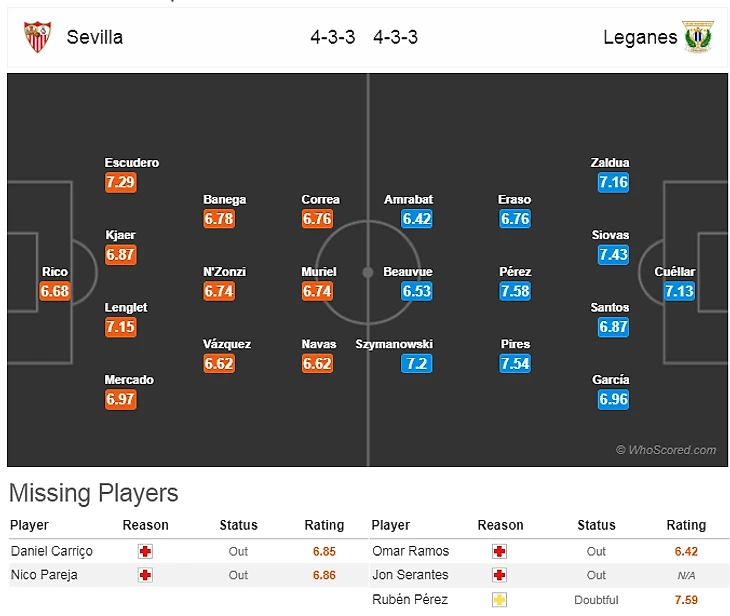Click Siovas's 7.43 rating badge
The width and height of the screenshot is (730, 616).
point(613,255)
